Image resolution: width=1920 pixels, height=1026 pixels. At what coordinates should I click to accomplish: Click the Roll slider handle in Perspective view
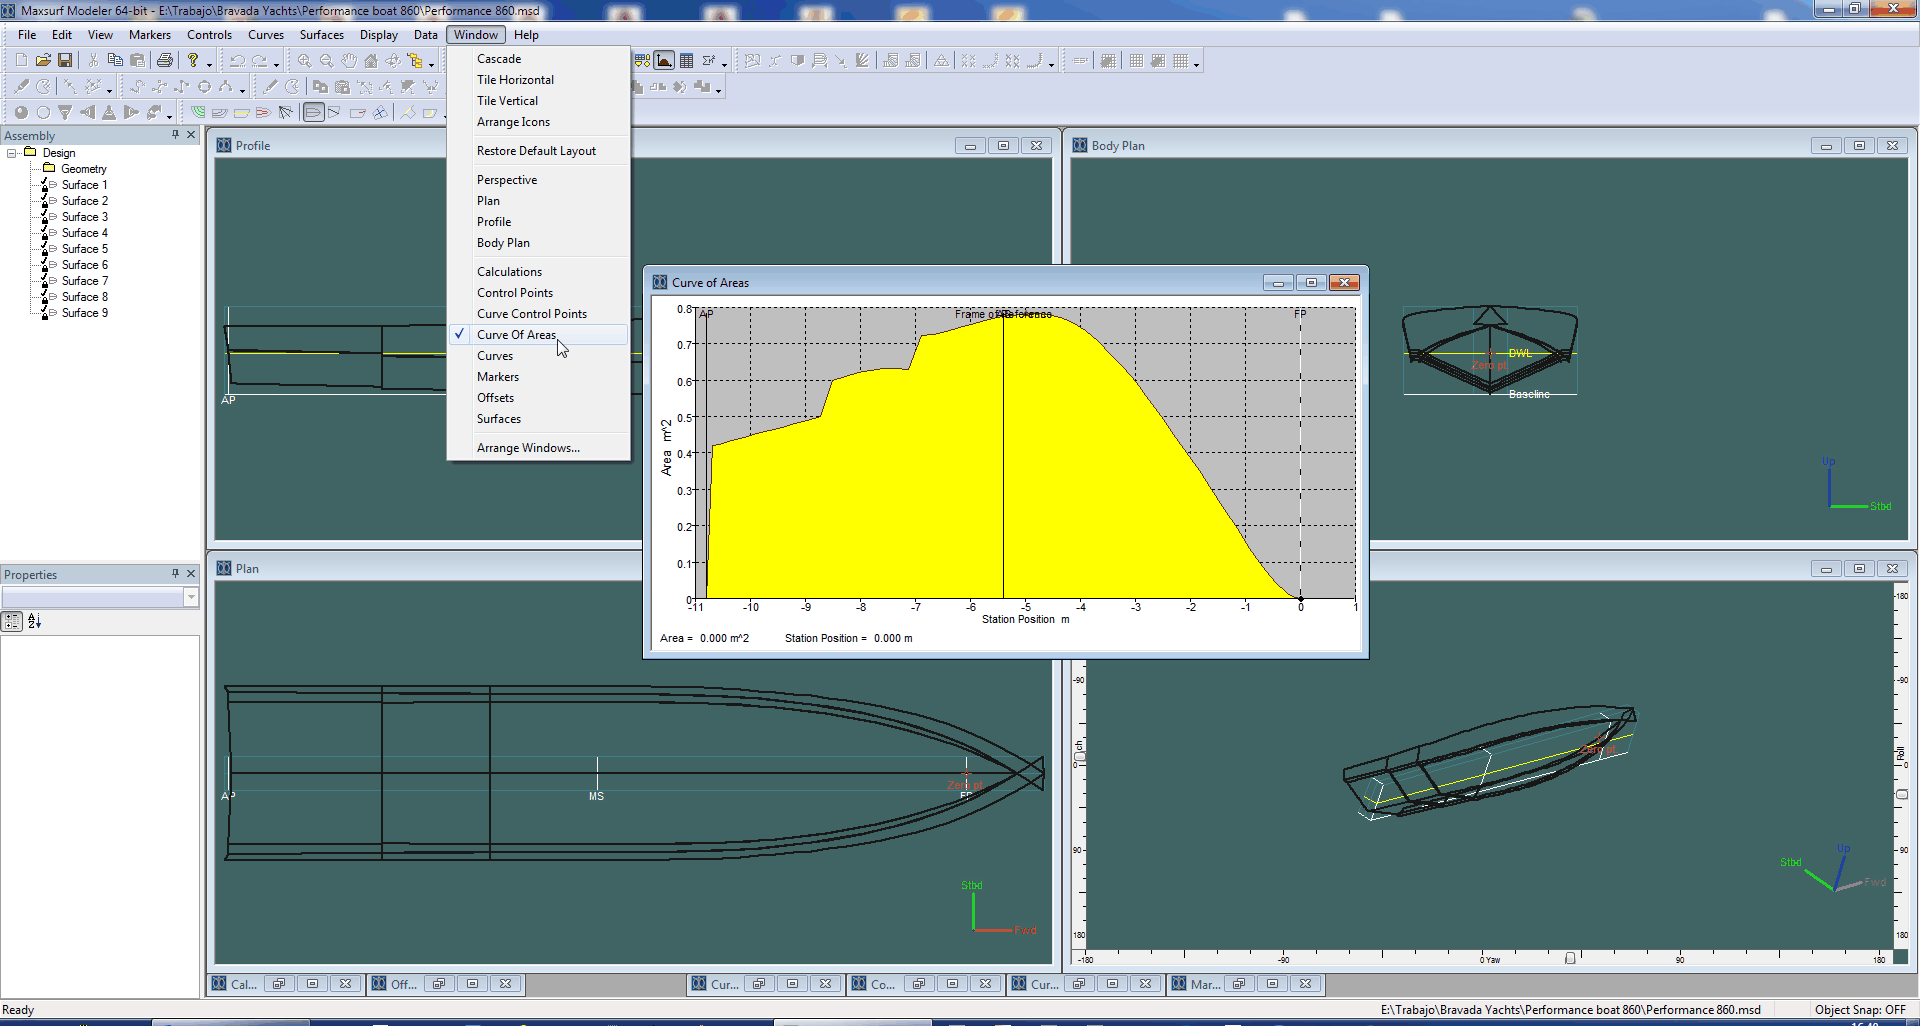(x=1902, y=794)
